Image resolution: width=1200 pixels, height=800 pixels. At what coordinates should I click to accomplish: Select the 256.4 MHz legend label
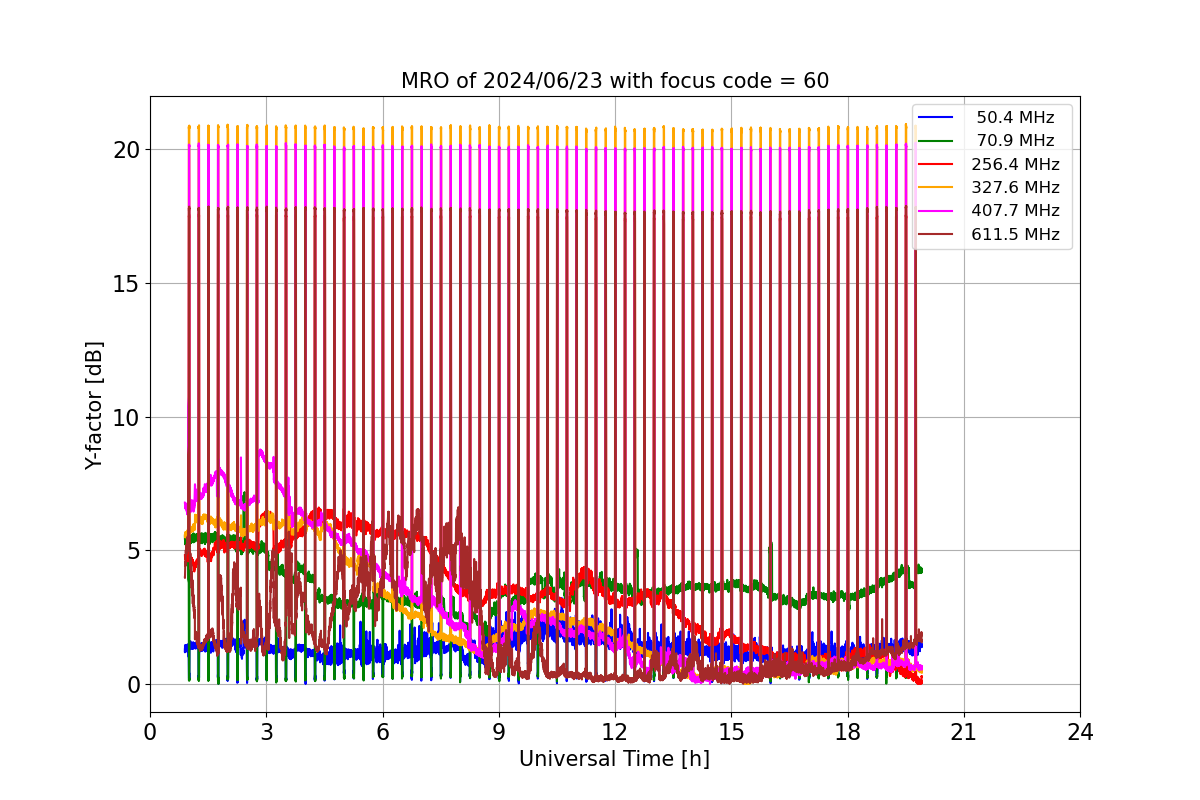1016,165
